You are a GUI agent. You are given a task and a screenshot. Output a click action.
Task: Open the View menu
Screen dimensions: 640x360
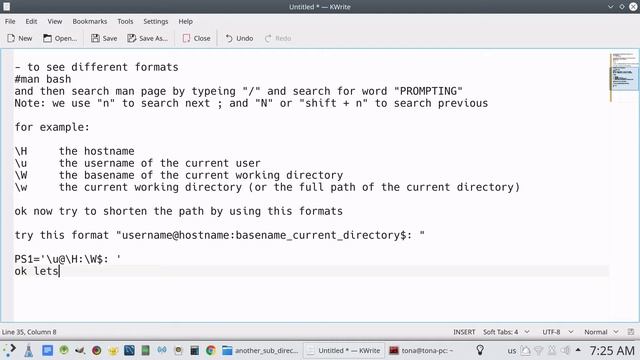pyautogui.click(x=55, y=21)
